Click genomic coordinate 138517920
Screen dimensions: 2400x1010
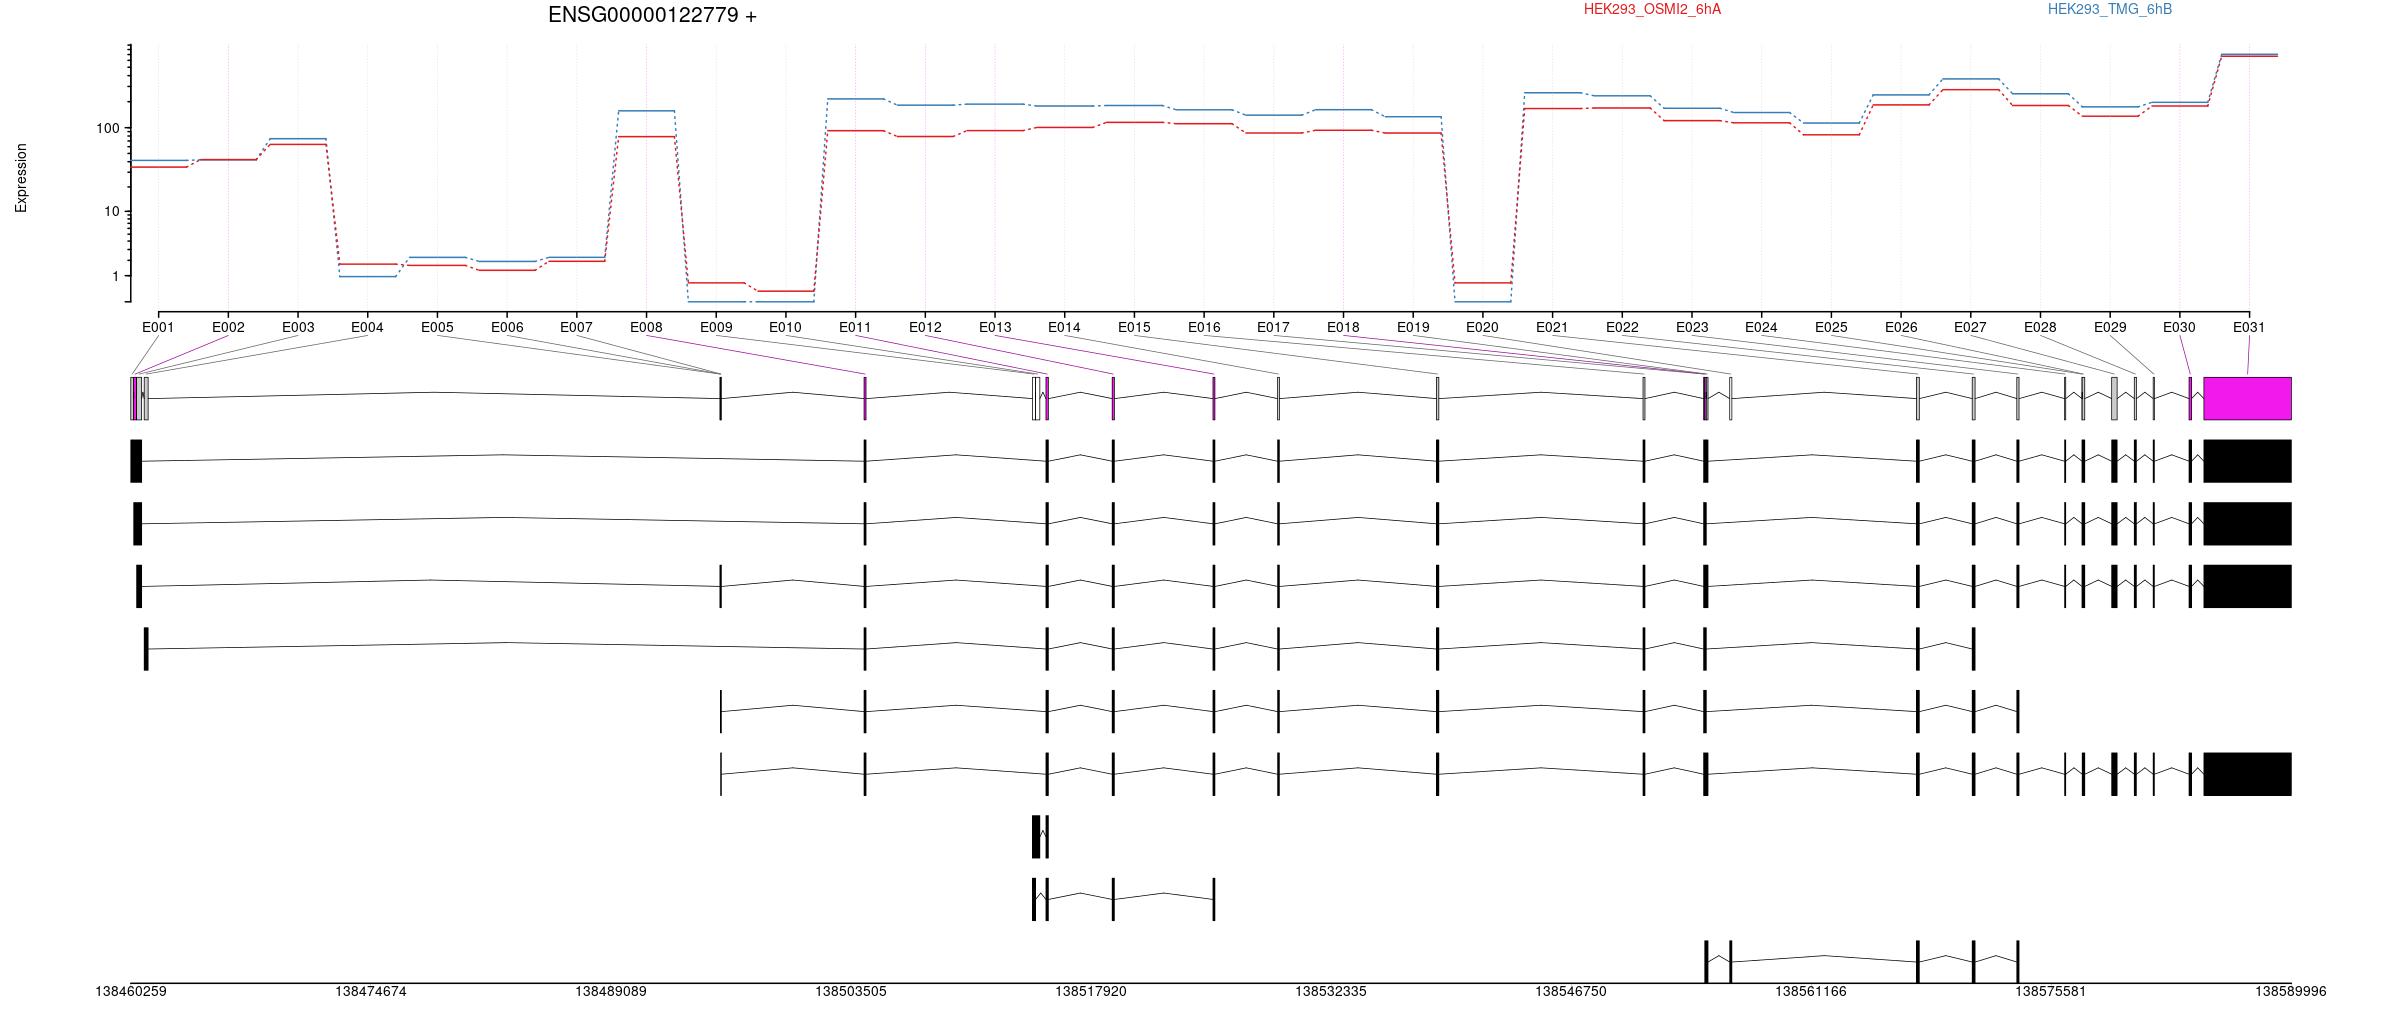click(x=1091, y=991)
